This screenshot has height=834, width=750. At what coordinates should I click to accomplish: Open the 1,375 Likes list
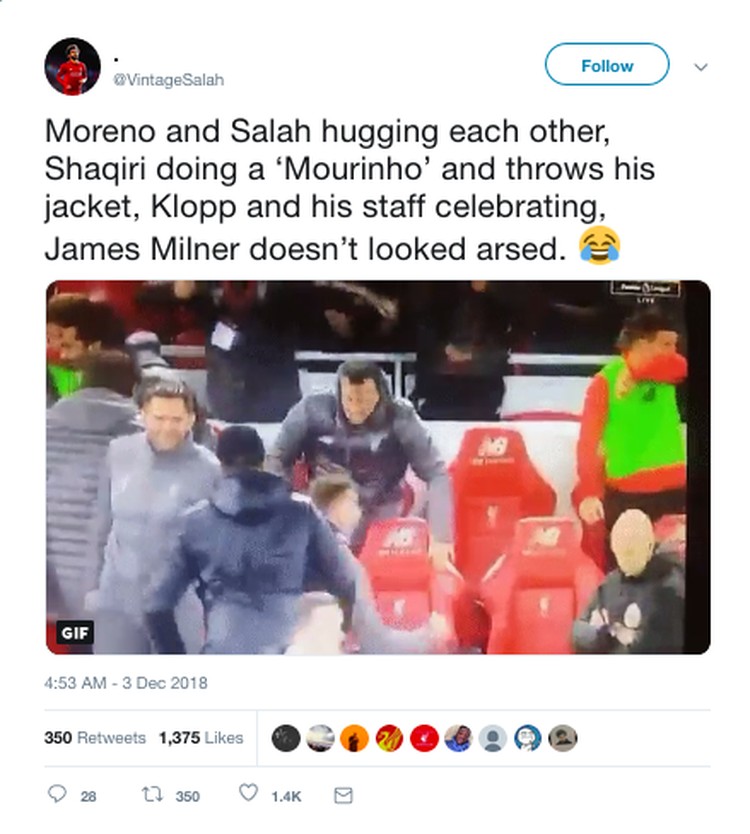point(201,738)
